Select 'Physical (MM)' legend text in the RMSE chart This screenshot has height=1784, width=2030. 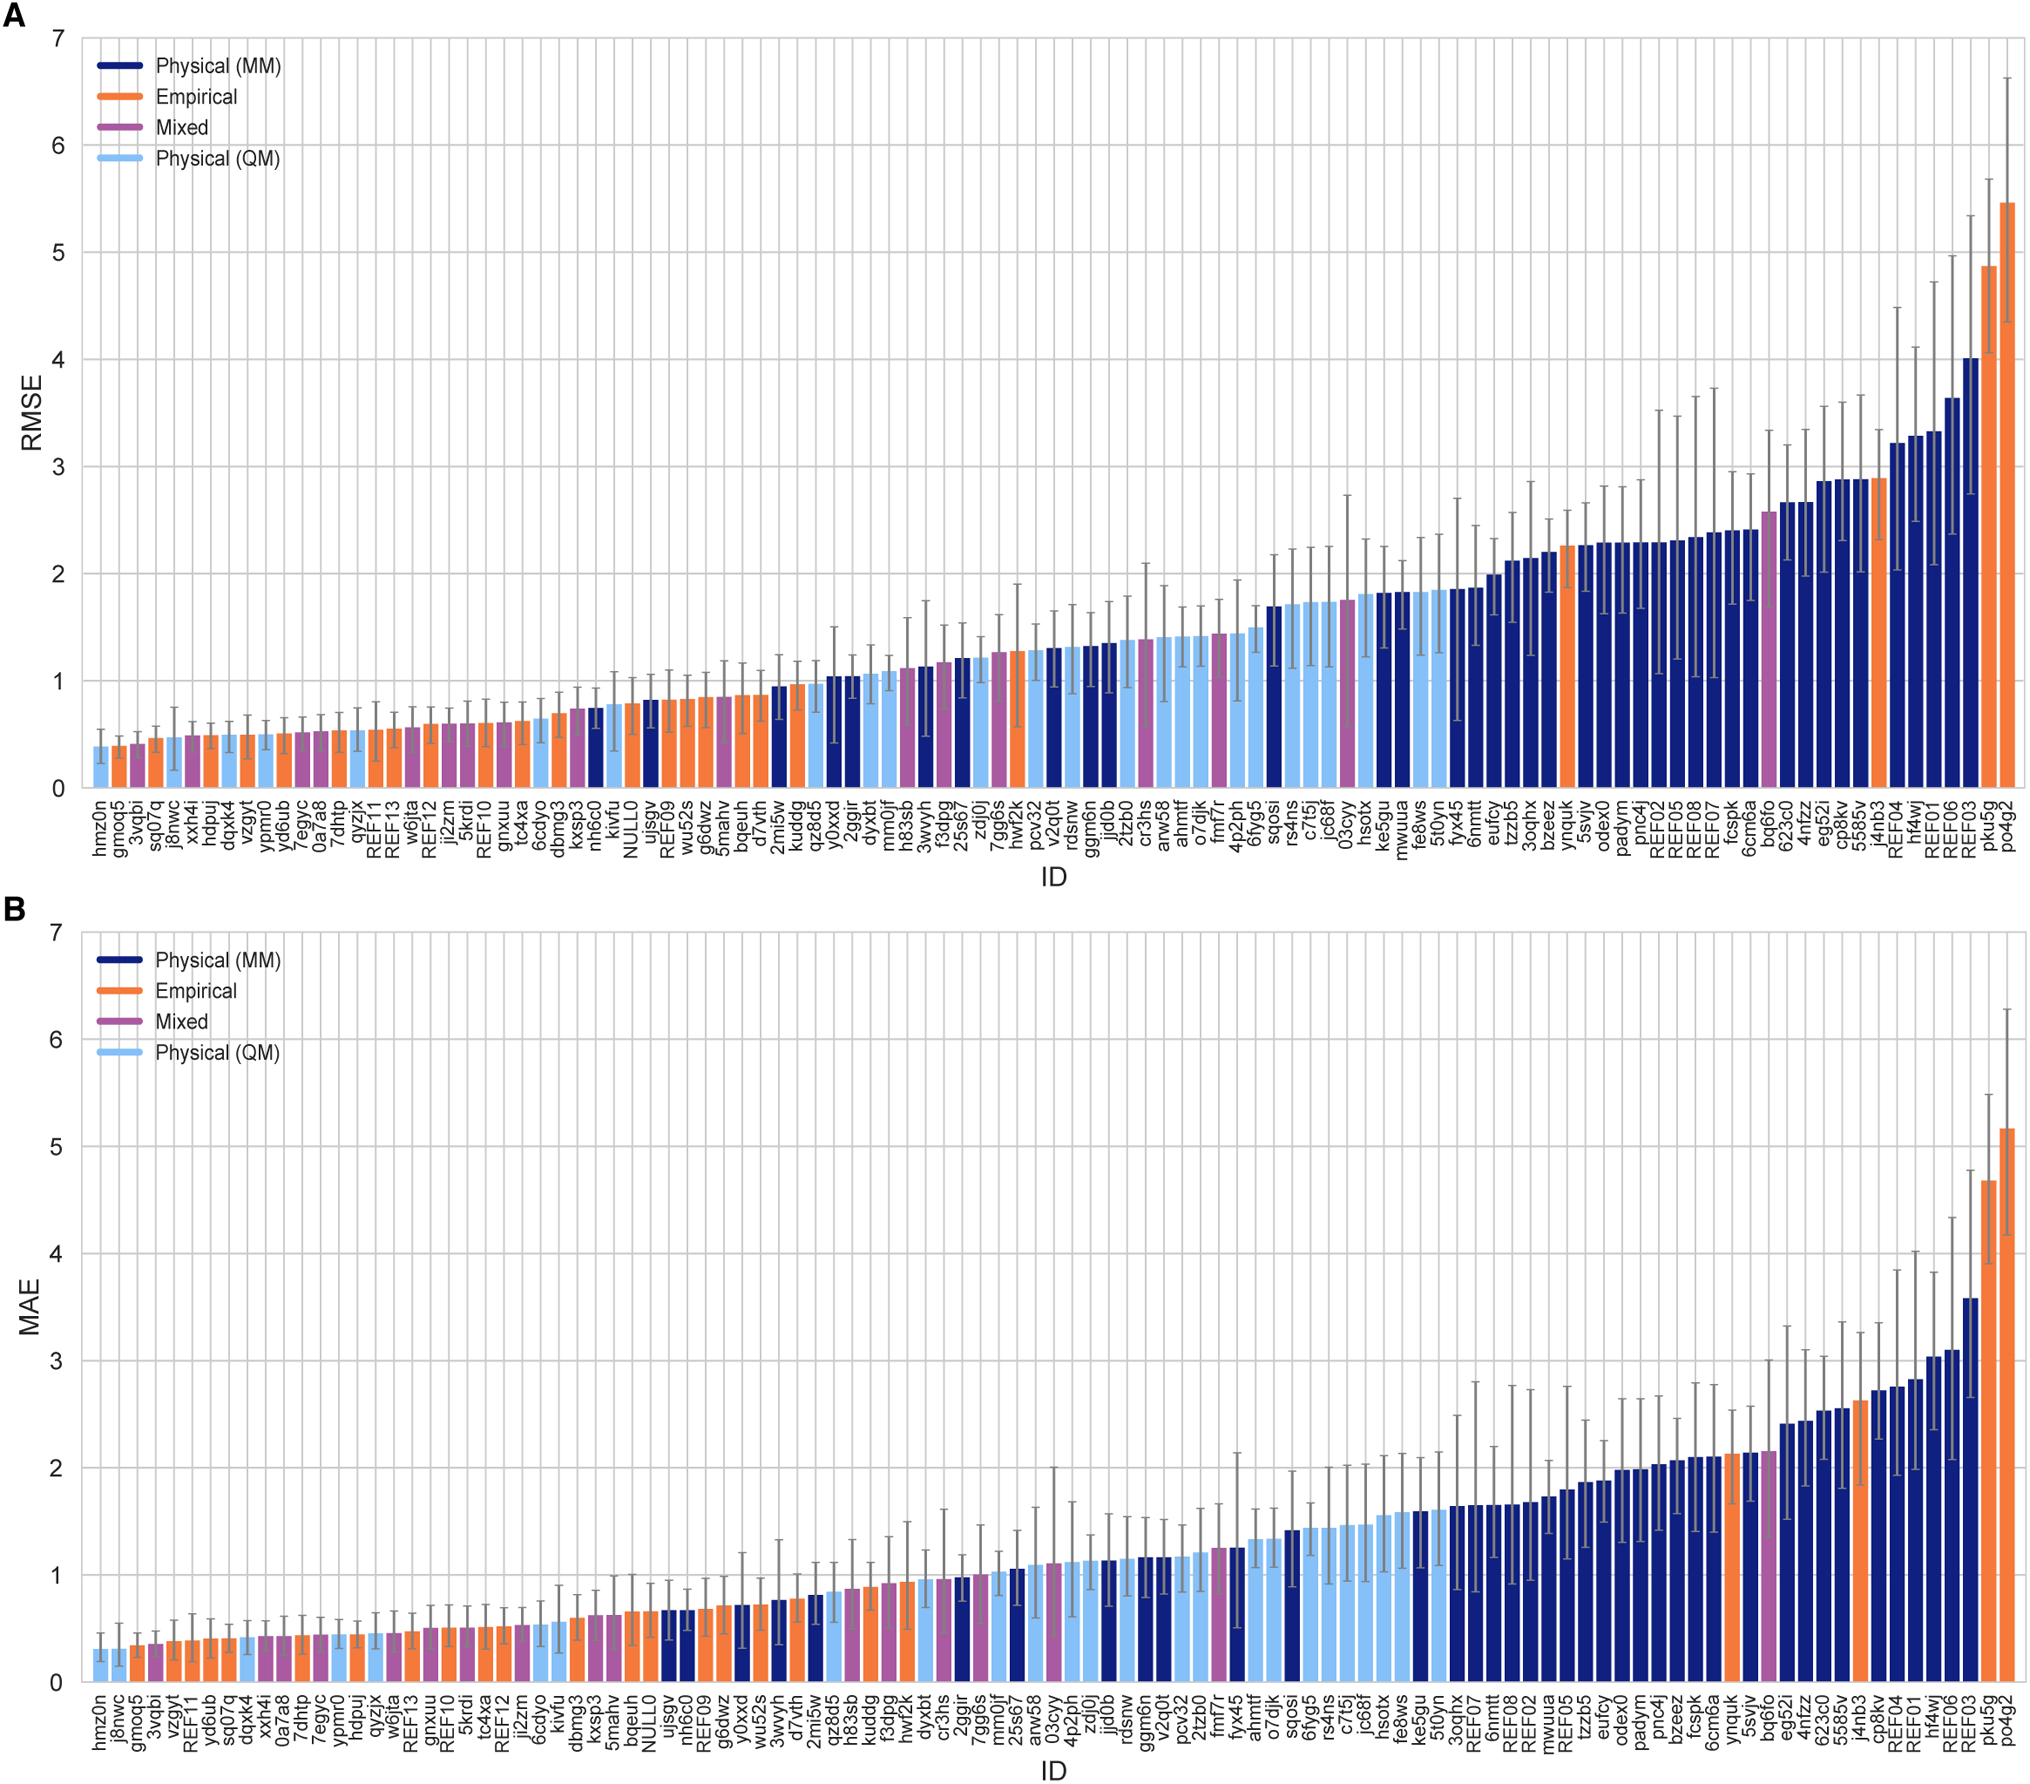218,66
